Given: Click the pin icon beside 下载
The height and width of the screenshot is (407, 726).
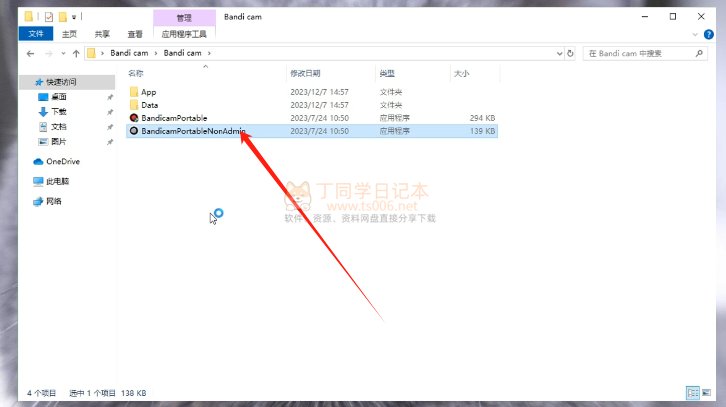Looking at the screenshot, I should (110, 112).
